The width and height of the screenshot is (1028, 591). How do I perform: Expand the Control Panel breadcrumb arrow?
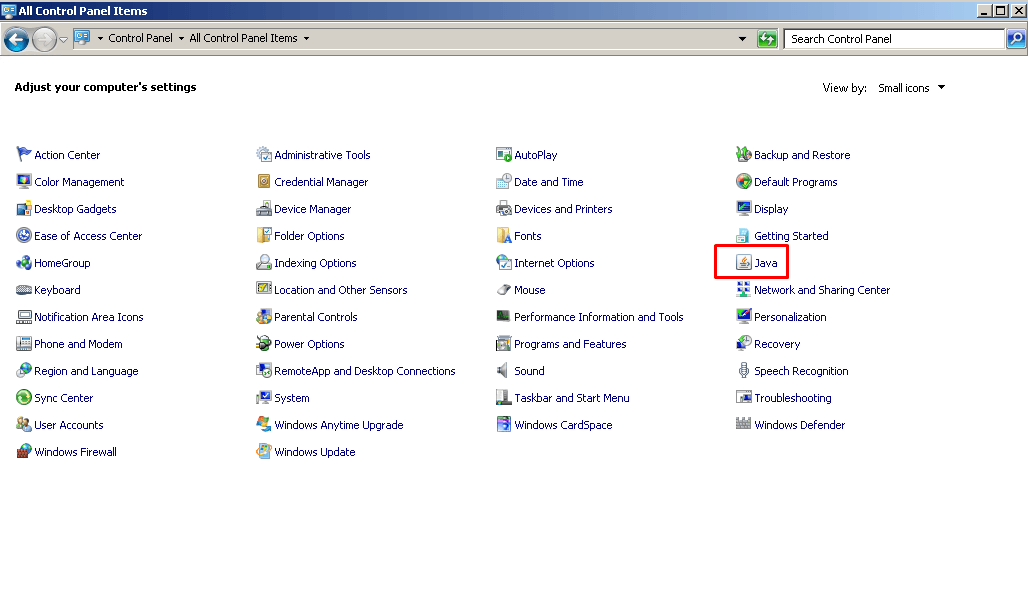181,39
